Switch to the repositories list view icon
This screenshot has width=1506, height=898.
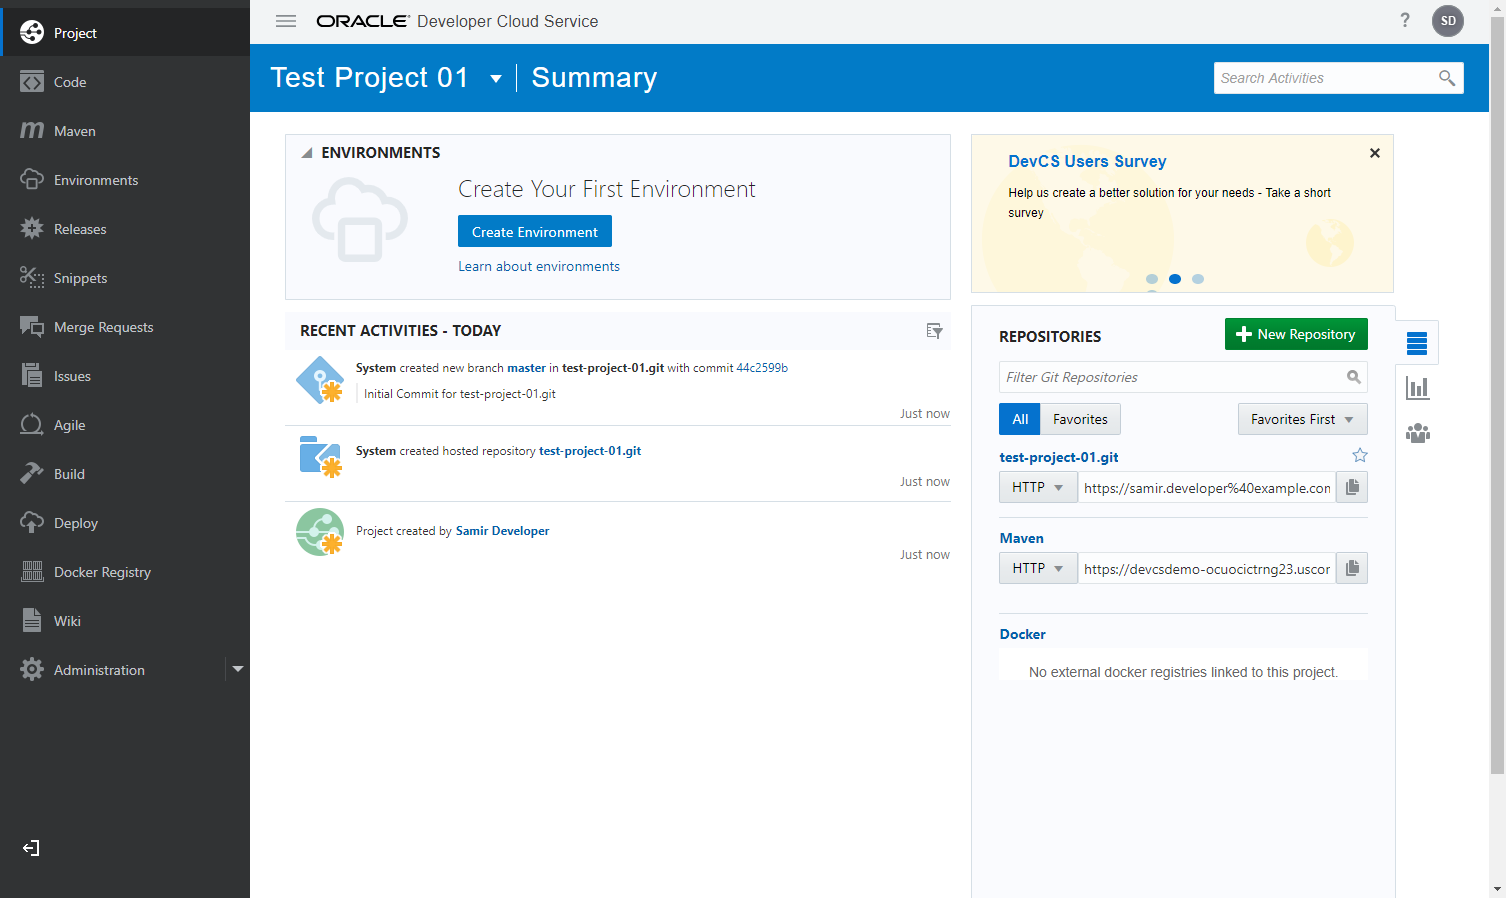pos(1417,344)
